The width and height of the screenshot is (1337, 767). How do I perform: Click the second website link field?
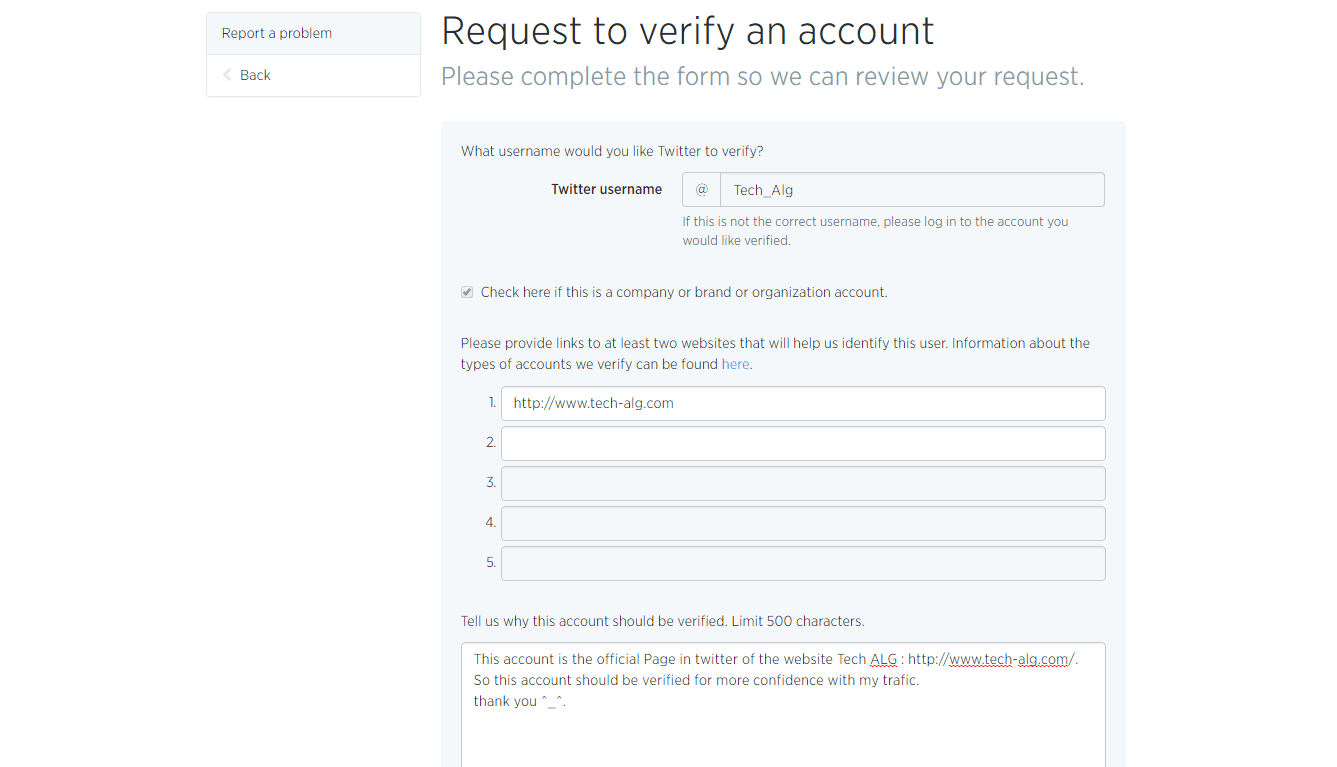pos(803,443)
